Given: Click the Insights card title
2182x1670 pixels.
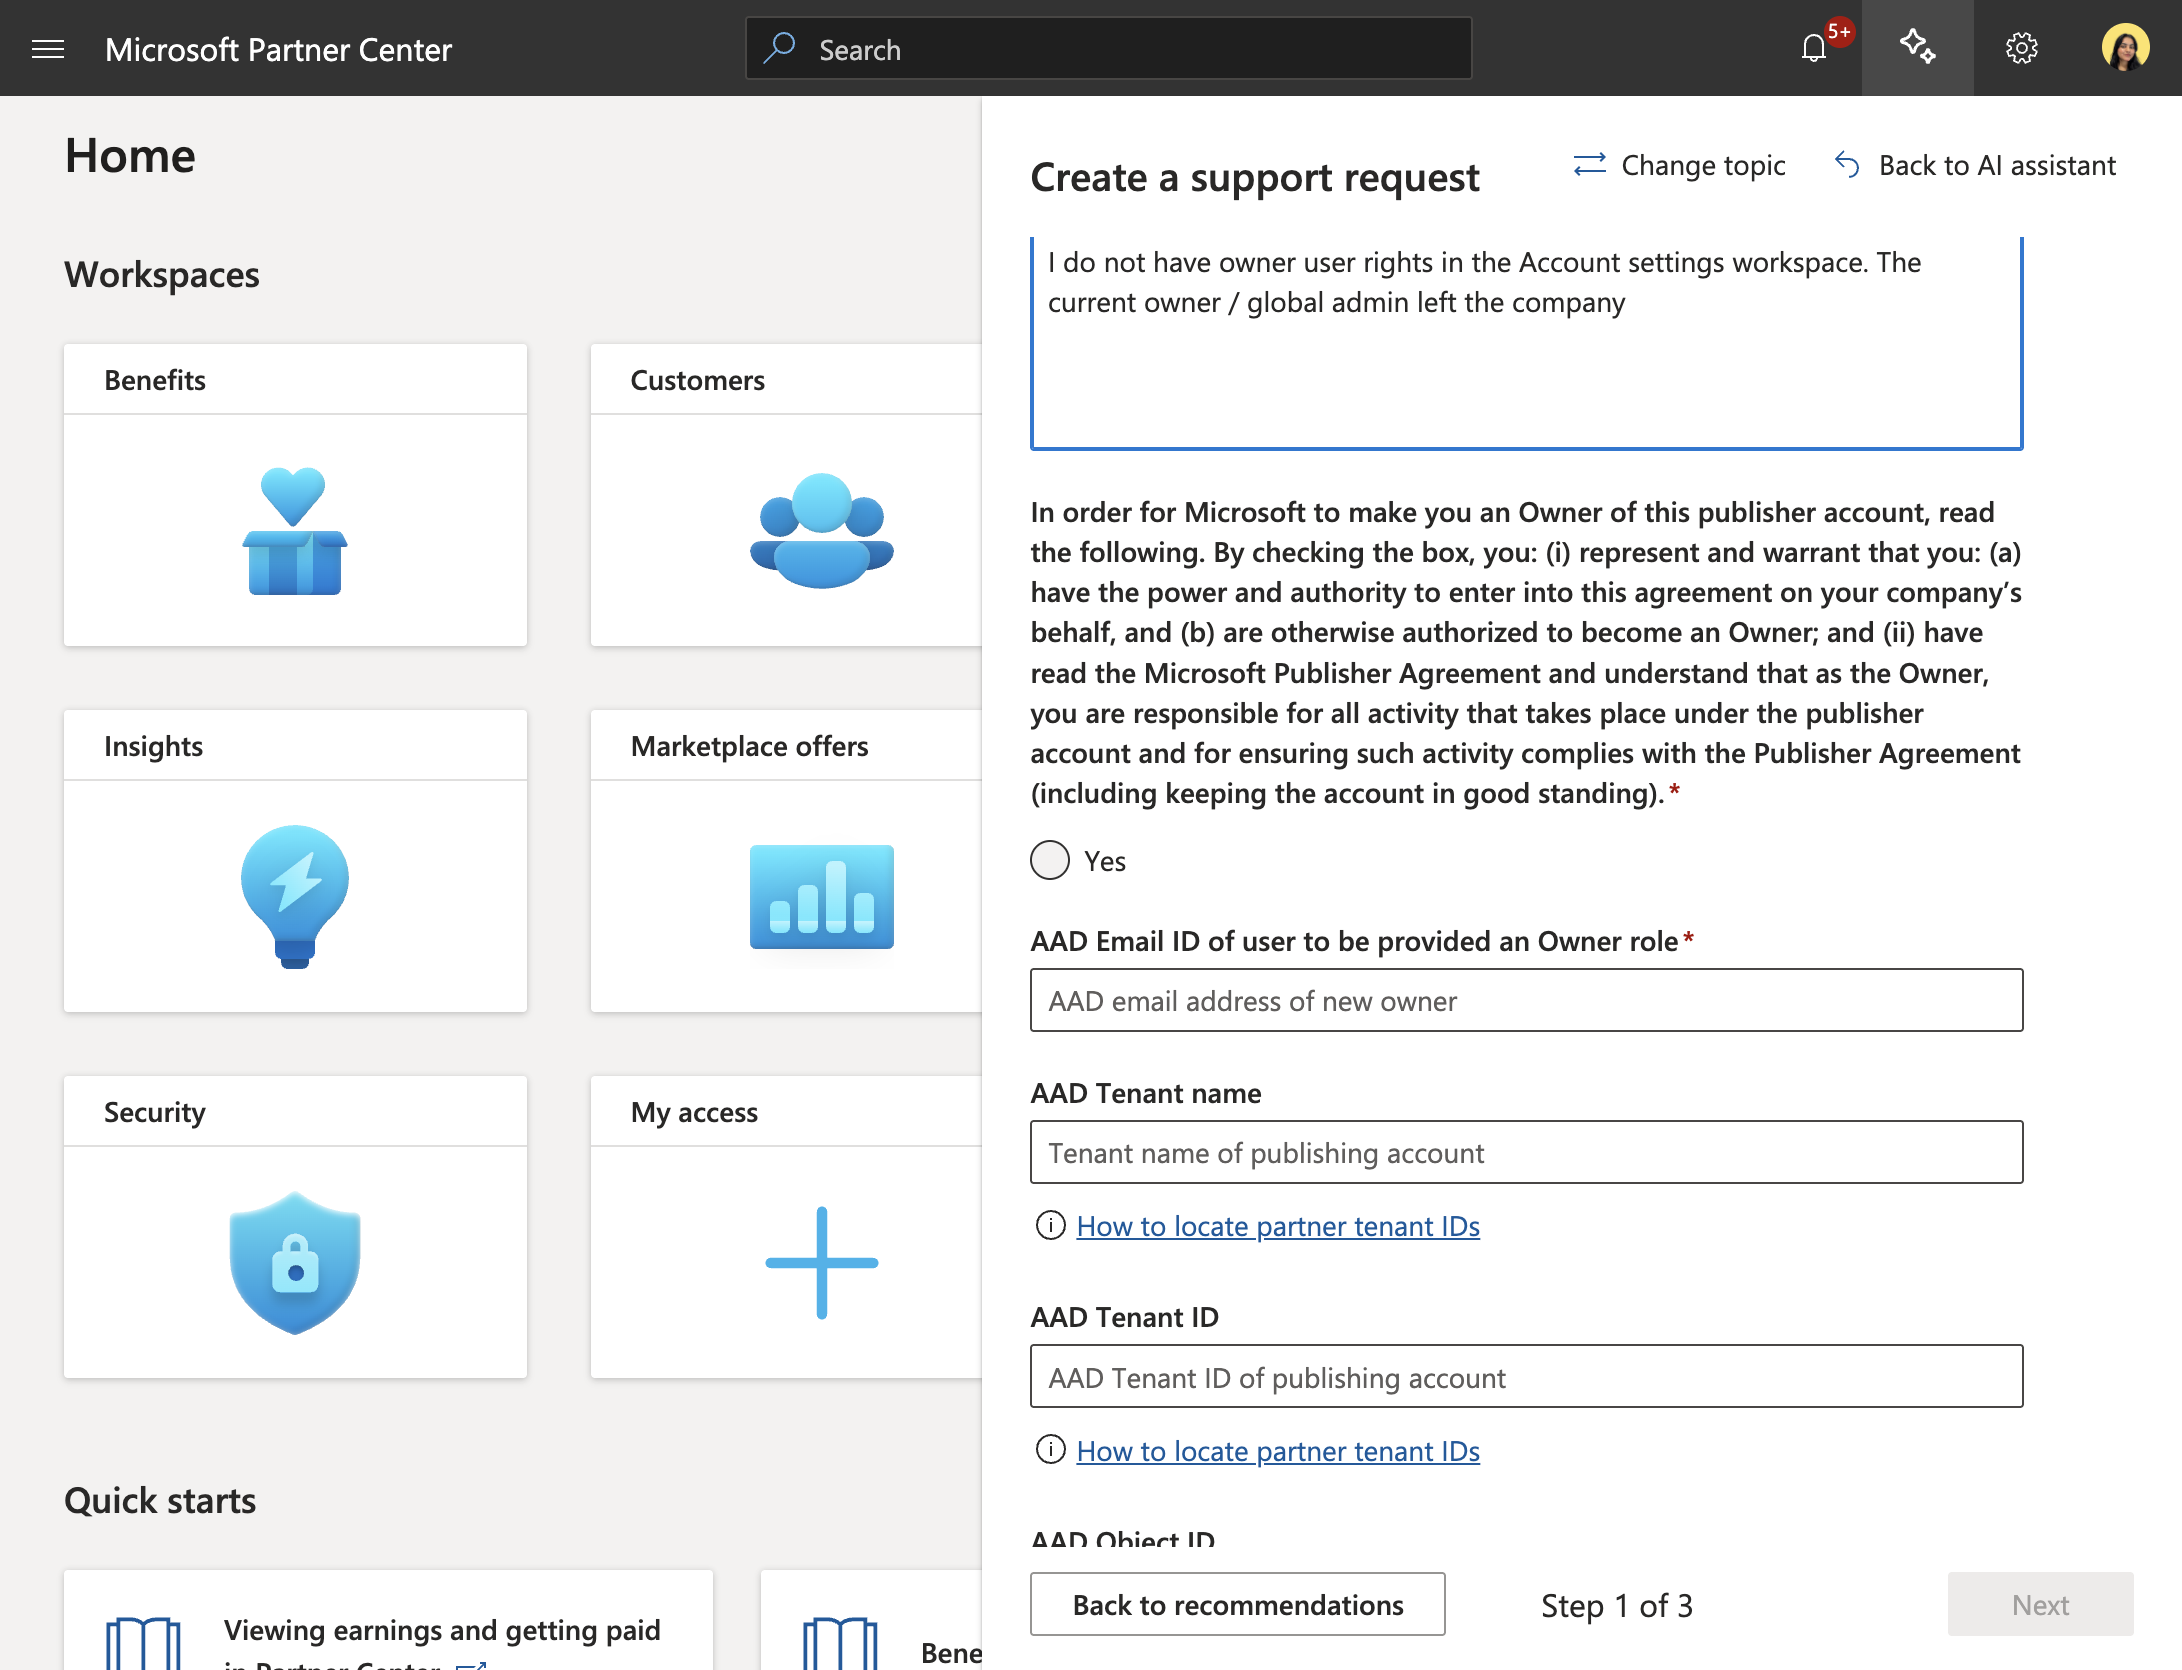Looking at the screenshot, I should click(153, 746).
